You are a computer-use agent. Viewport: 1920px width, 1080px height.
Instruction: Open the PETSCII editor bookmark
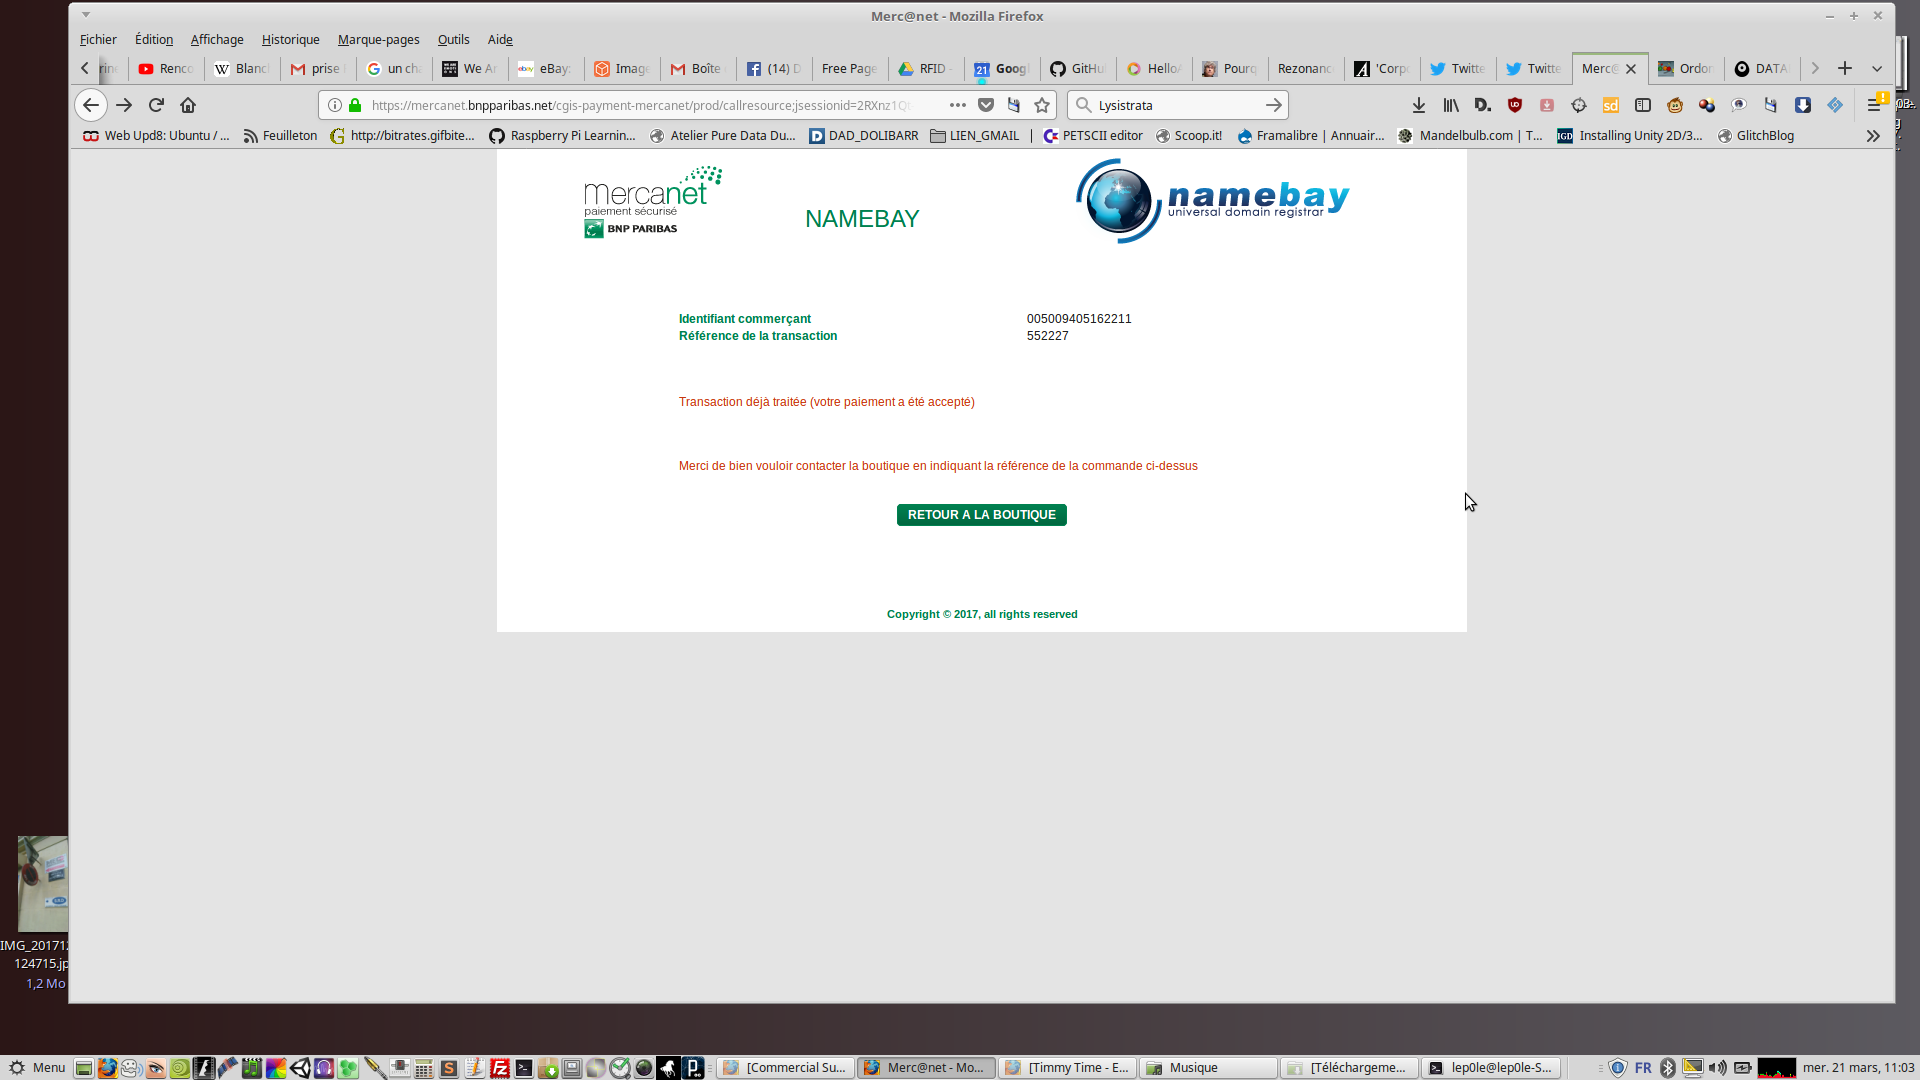coord(1093,136)
